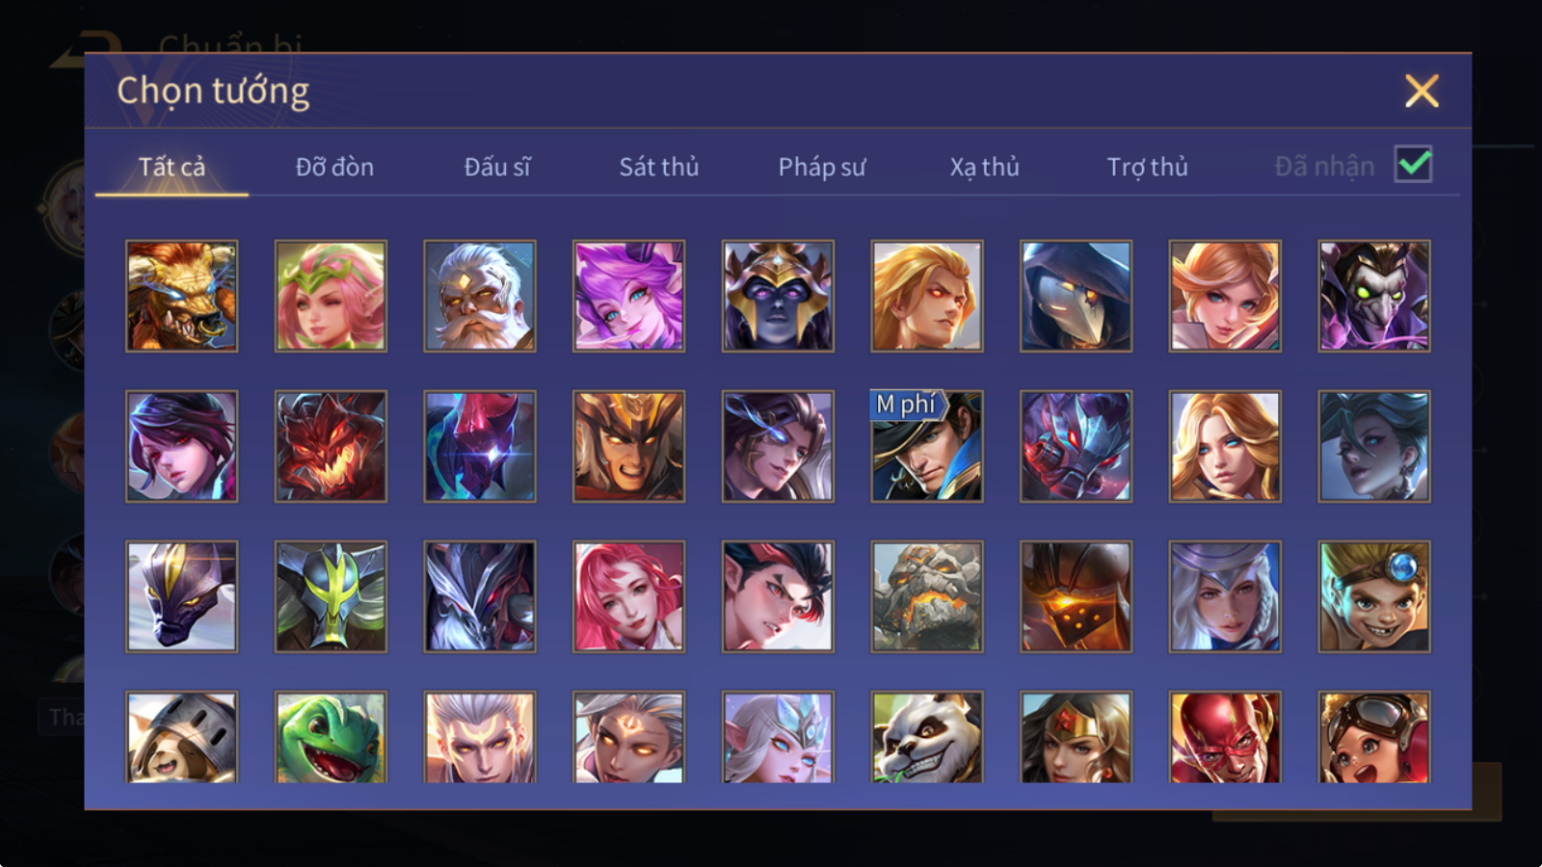Filter heroes by 'Xạ thủ' tab
This screenshot has width=1542, height=867.
click(x=985, y=167)
